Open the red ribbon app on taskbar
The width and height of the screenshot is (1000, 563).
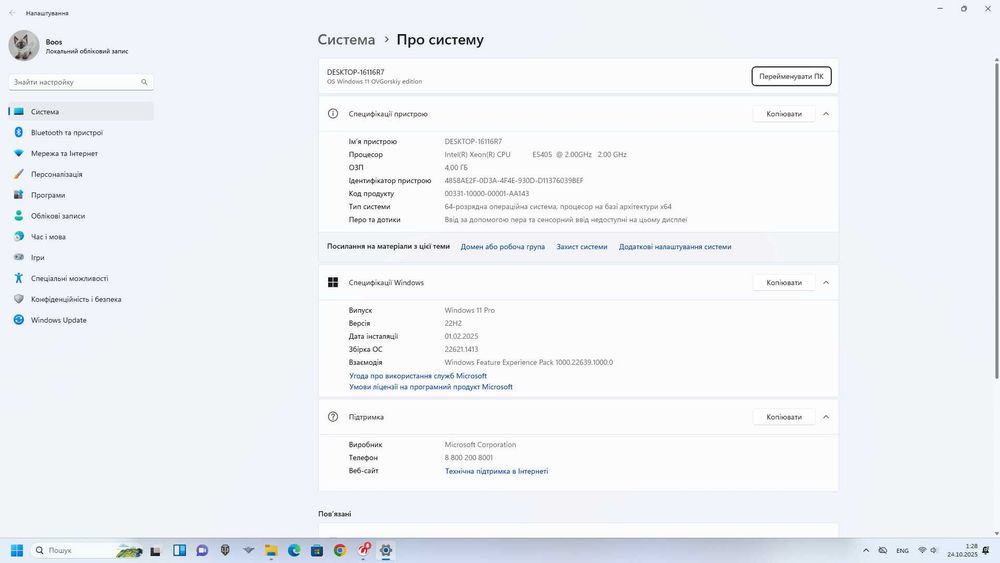(x=364, y=550)
